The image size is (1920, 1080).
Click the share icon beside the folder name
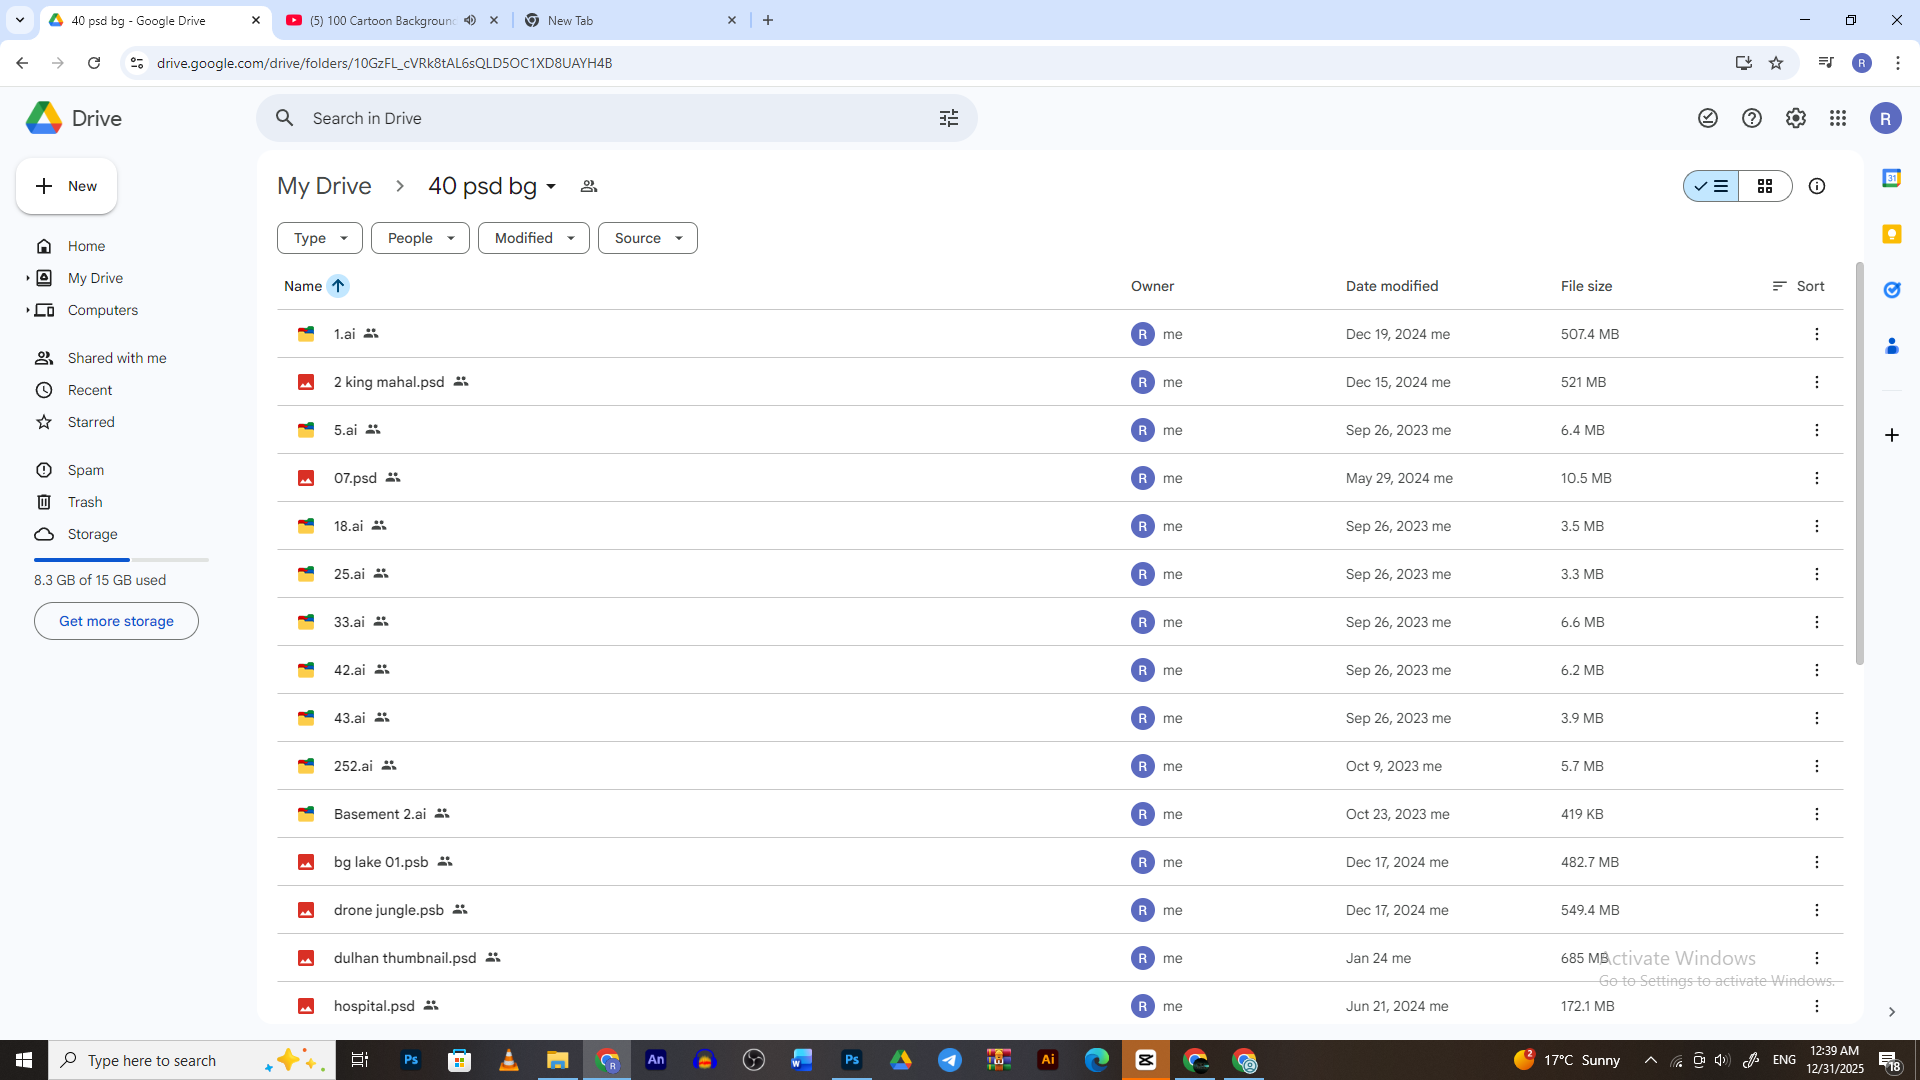(x=589, y=186)
